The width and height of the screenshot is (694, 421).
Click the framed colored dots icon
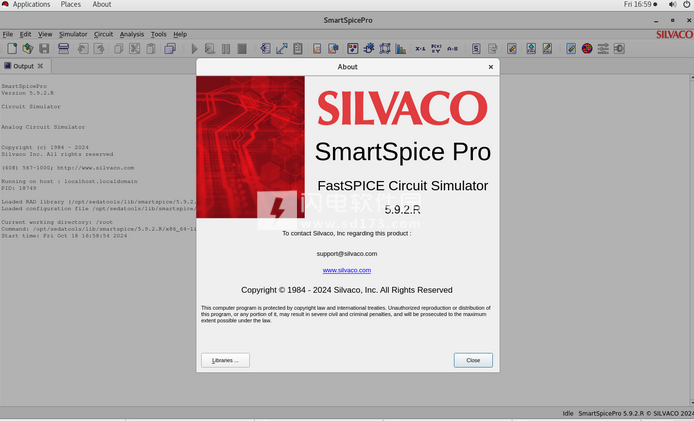pyautogui.click(x=353, y=49)
